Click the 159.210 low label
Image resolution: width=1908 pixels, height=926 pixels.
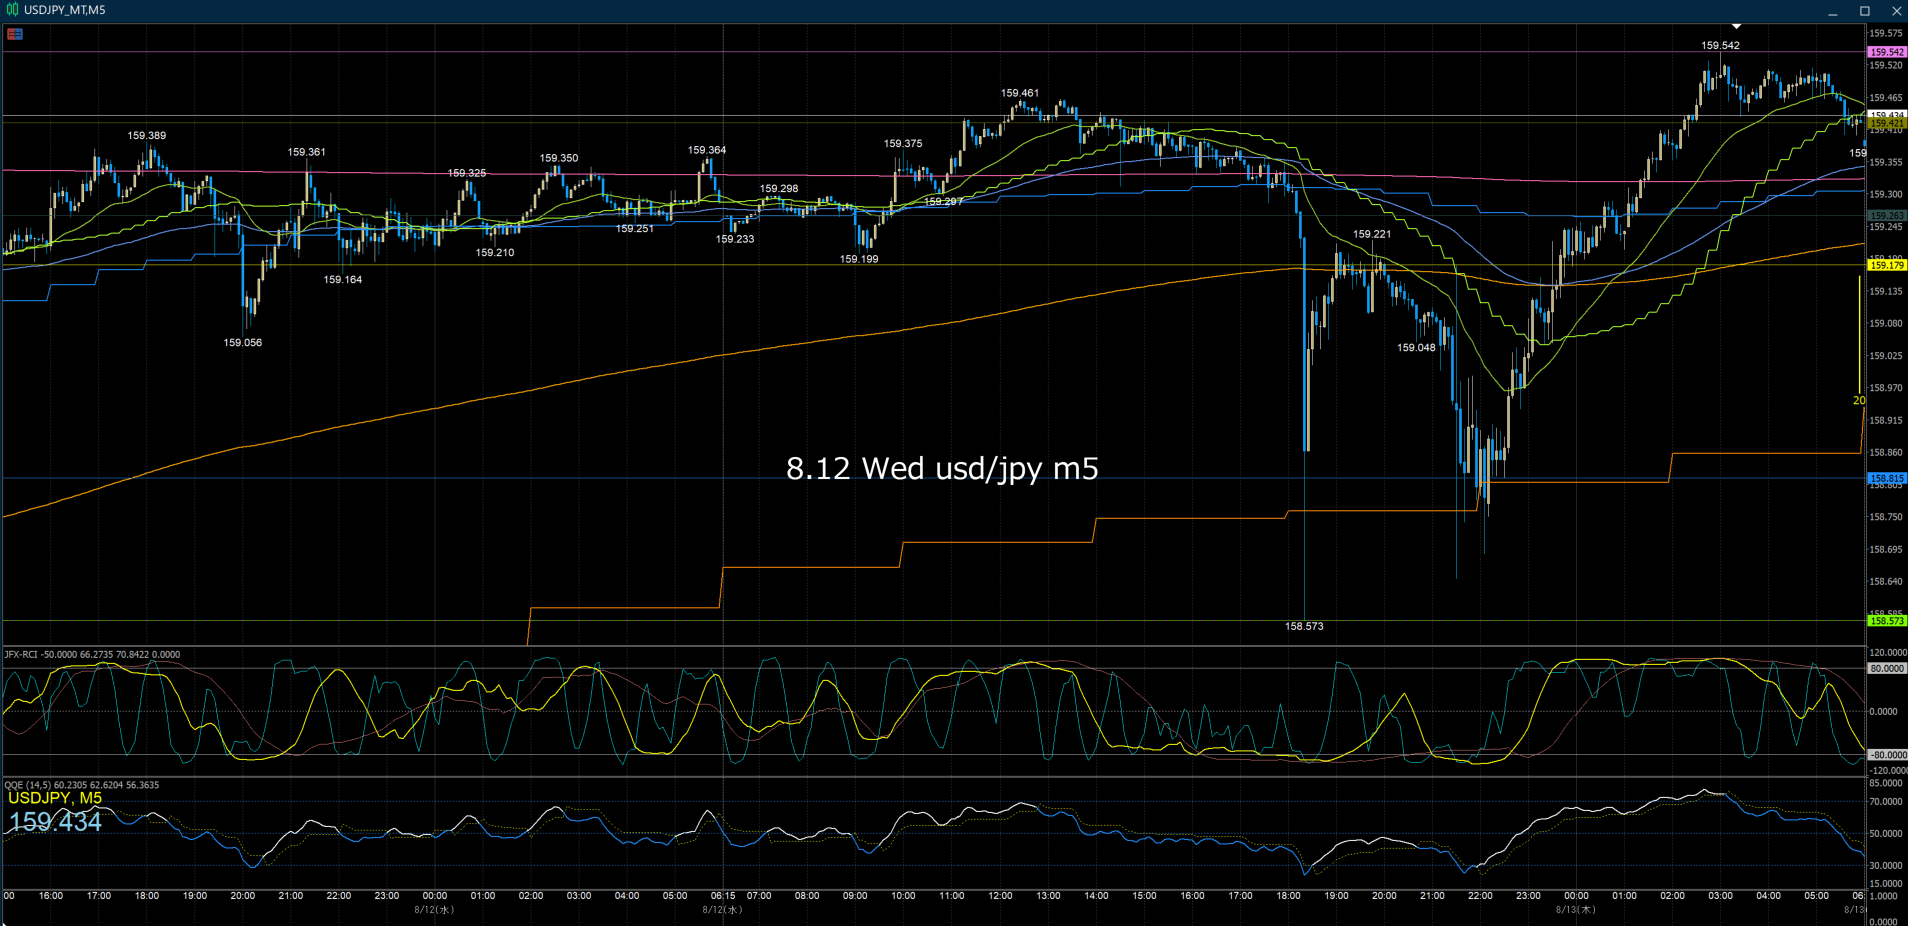point(495,252)
